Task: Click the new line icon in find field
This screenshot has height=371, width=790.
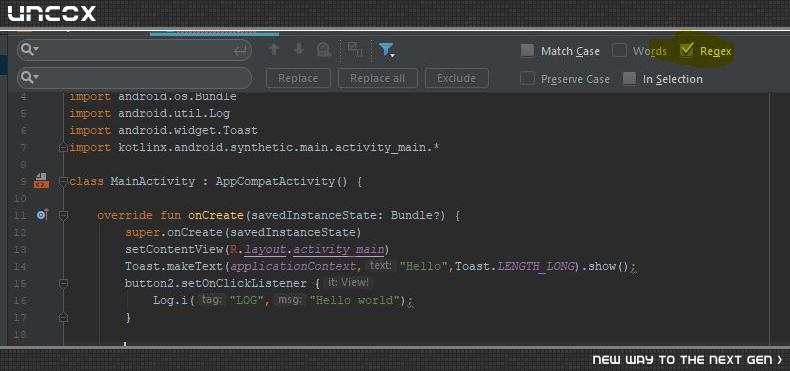Action: 241,50
